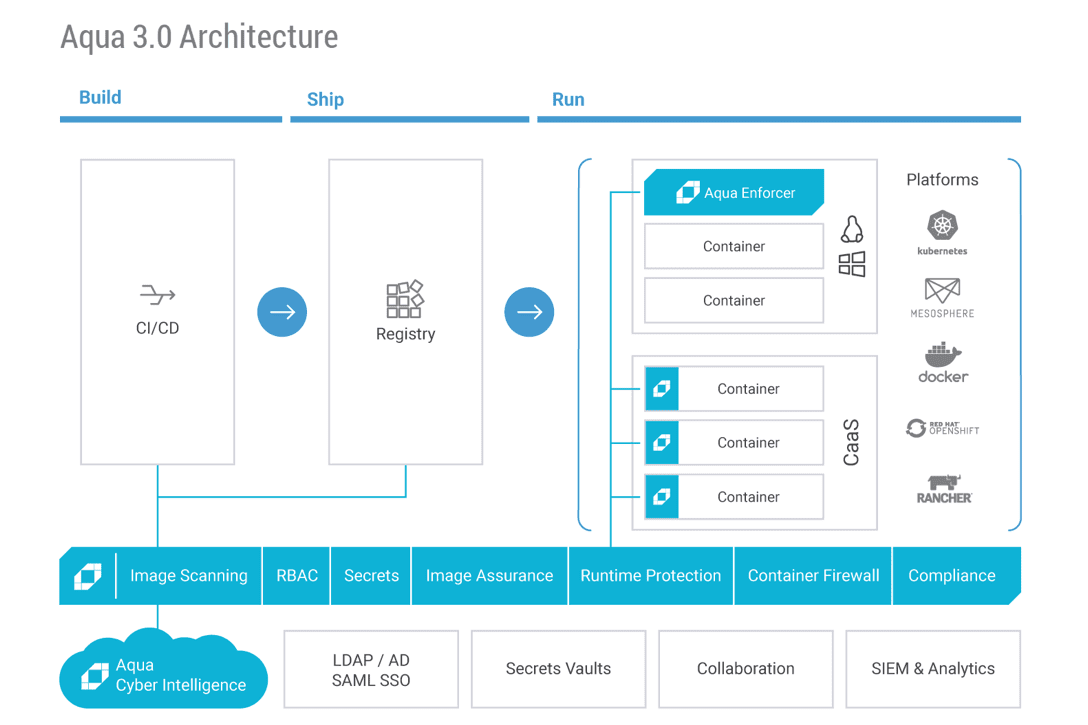Click the CI/CD pipeline icon
The image size is (1088, 725).
(x=157, y=295)
